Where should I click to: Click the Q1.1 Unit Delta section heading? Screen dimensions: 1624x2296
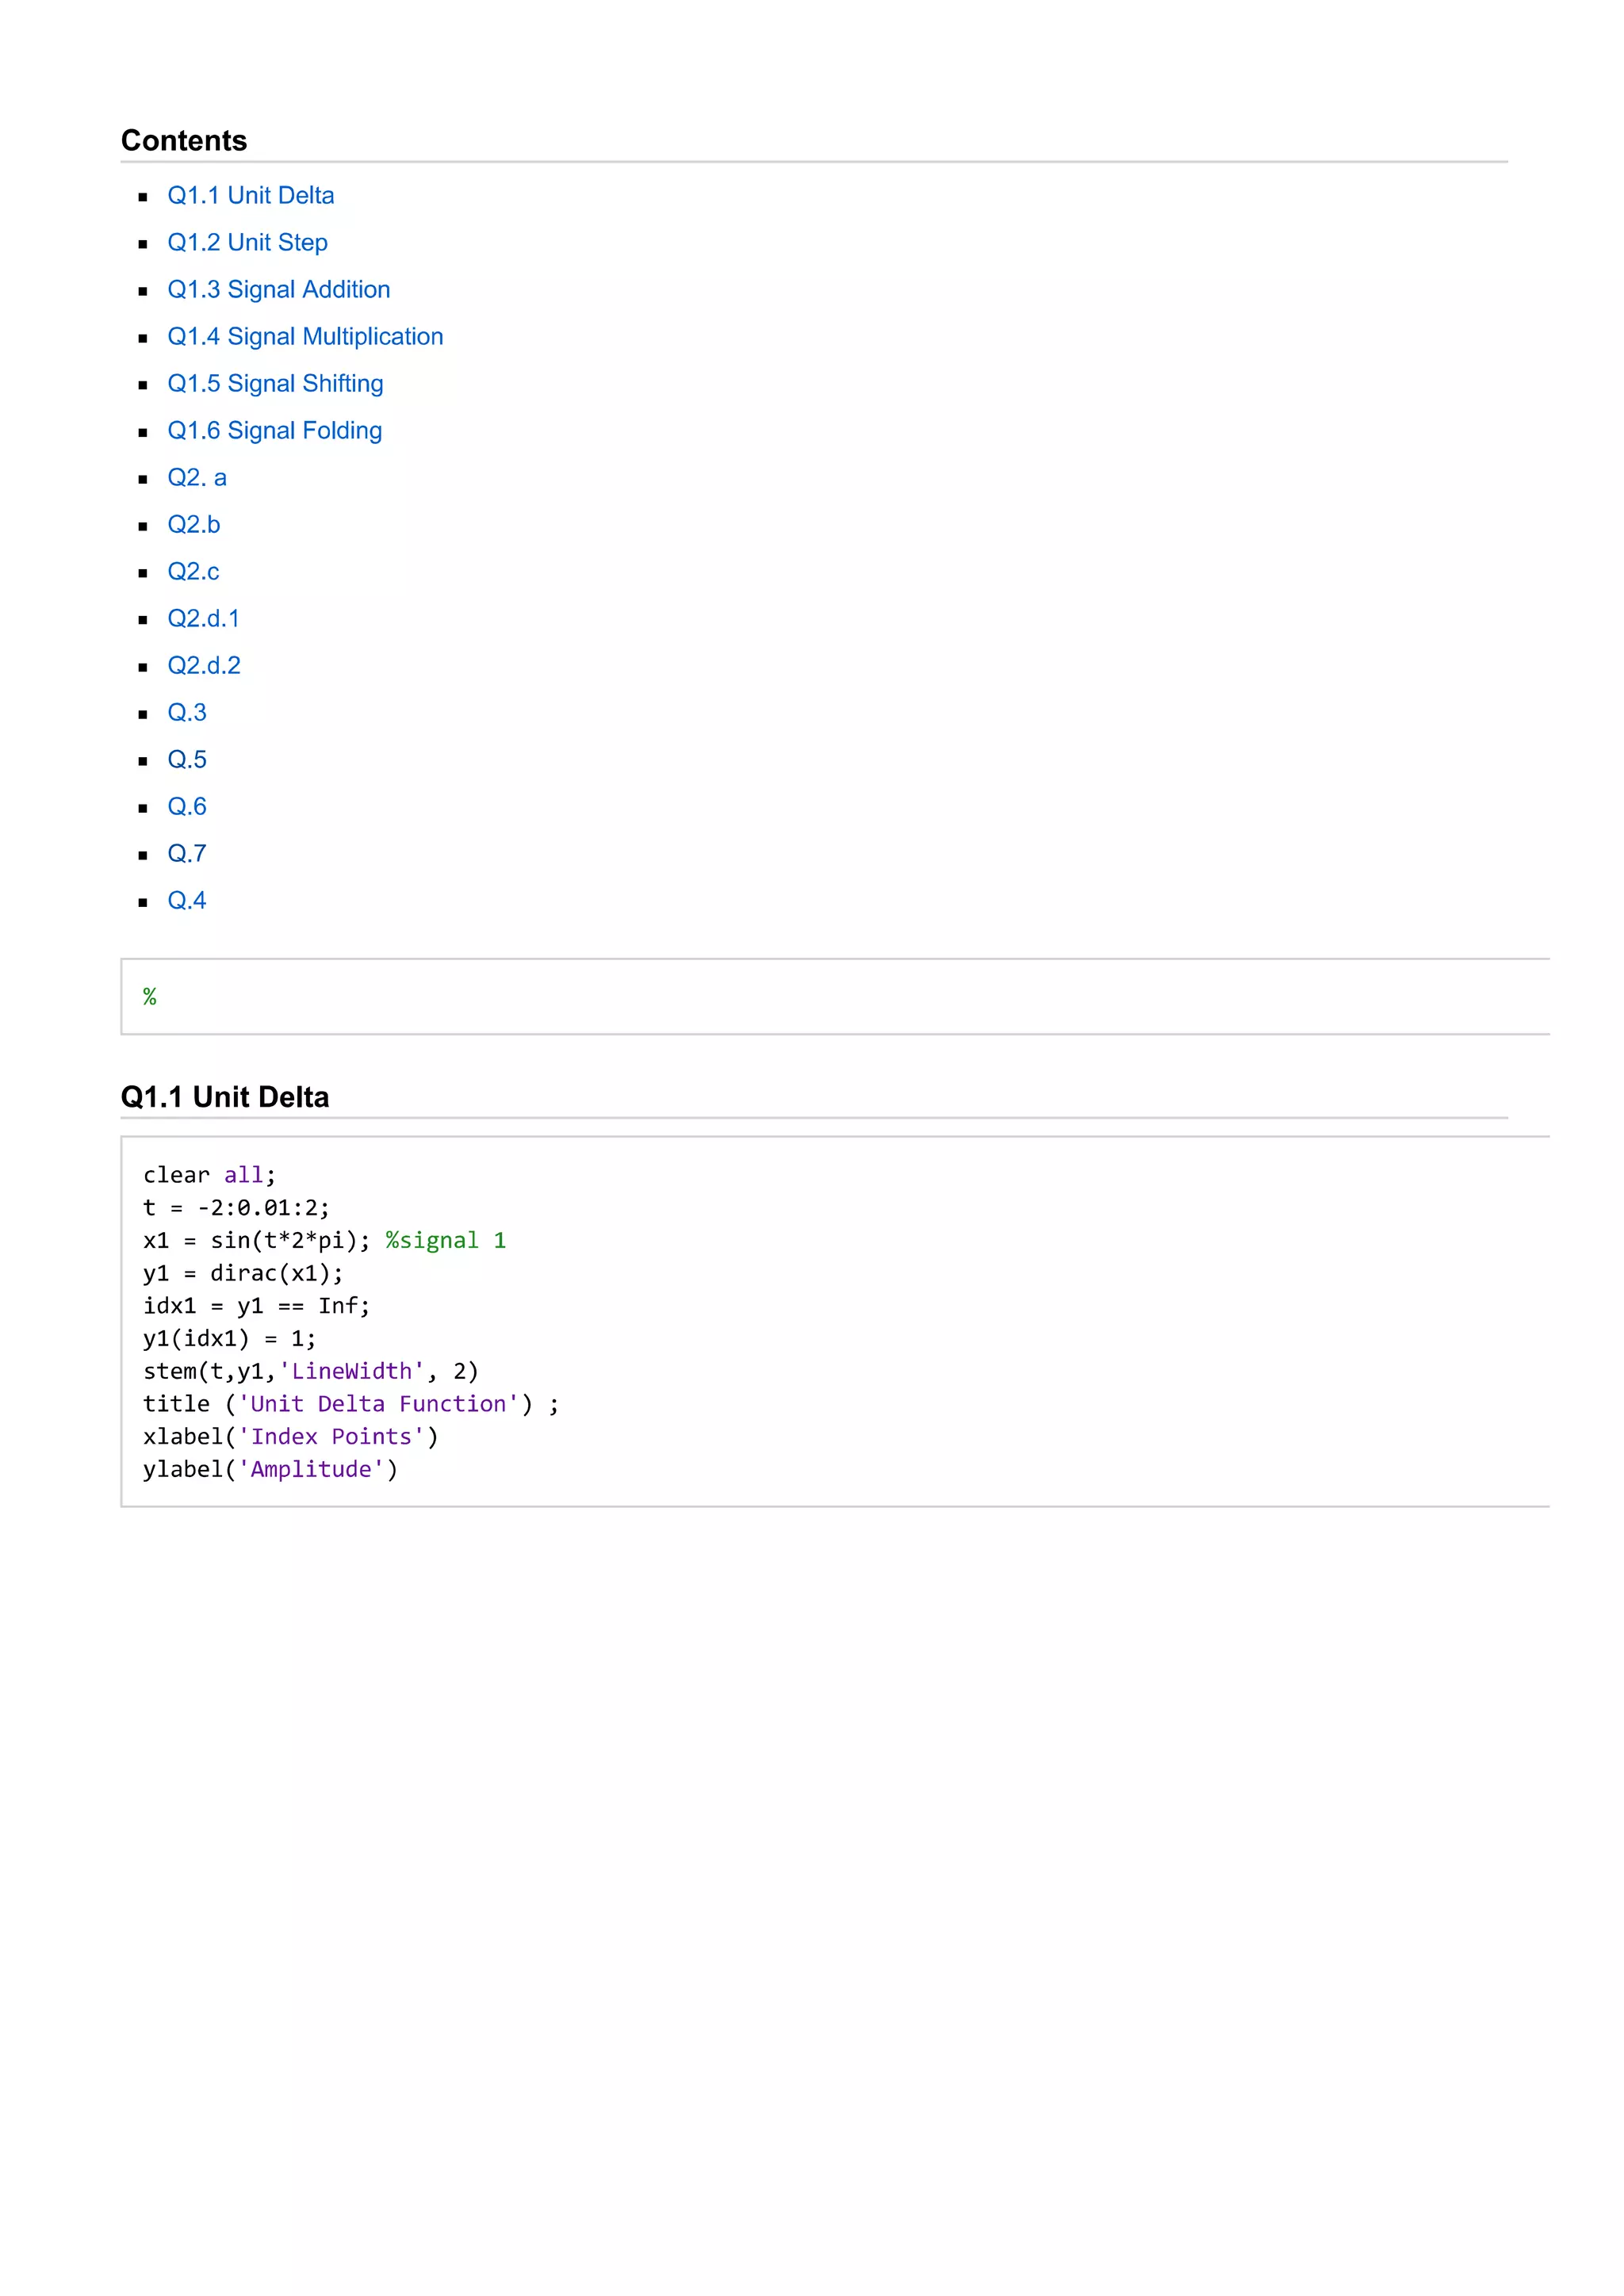tap(225, 1097)
